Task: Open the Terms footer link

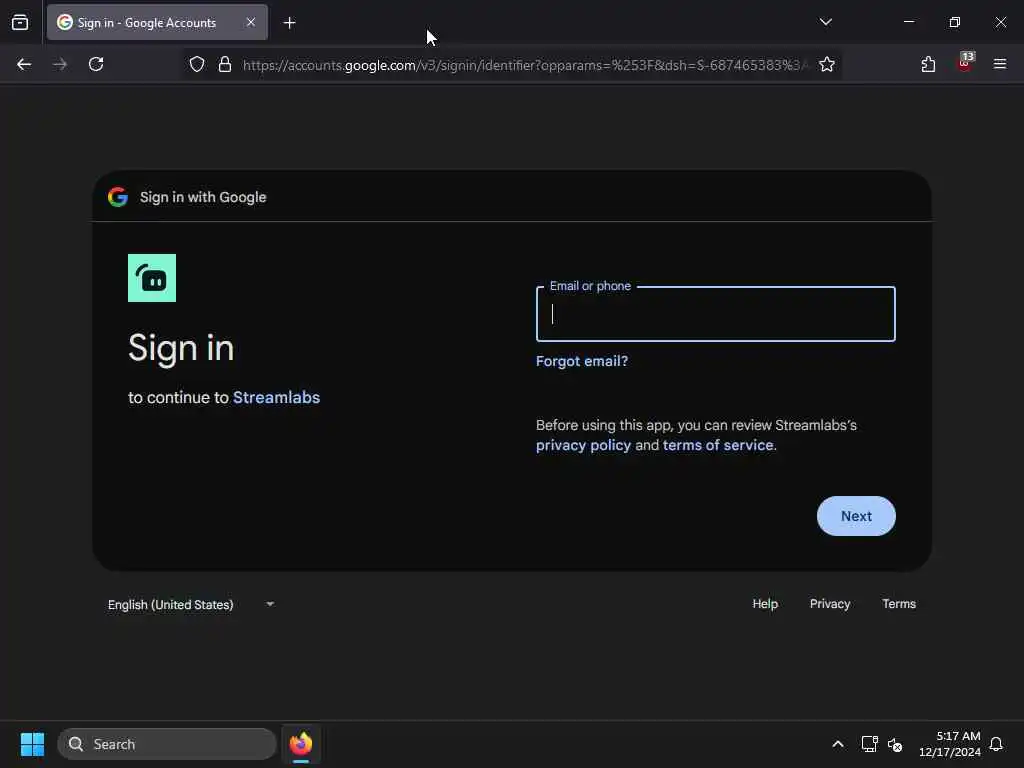Action: point(899,604)
